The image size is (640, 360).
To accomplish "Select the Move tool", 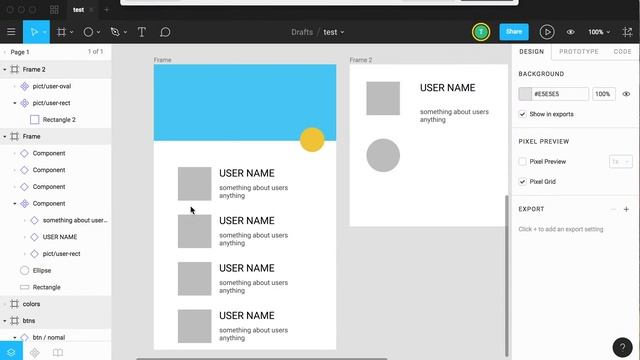I will (33, 32).
